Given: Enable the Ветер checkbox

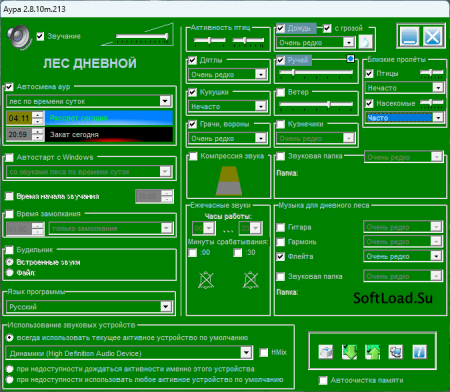Looking at the screenshot, I should [x=281, y=92].
